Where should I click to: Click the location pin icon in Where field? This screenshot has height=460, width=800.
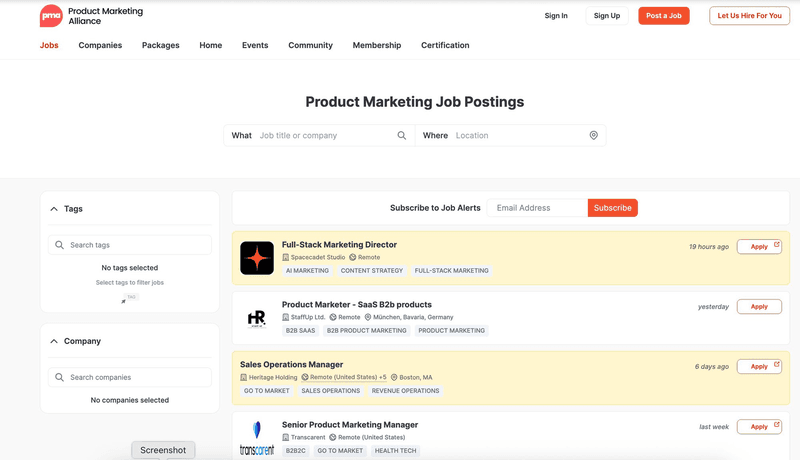point(593,136)
